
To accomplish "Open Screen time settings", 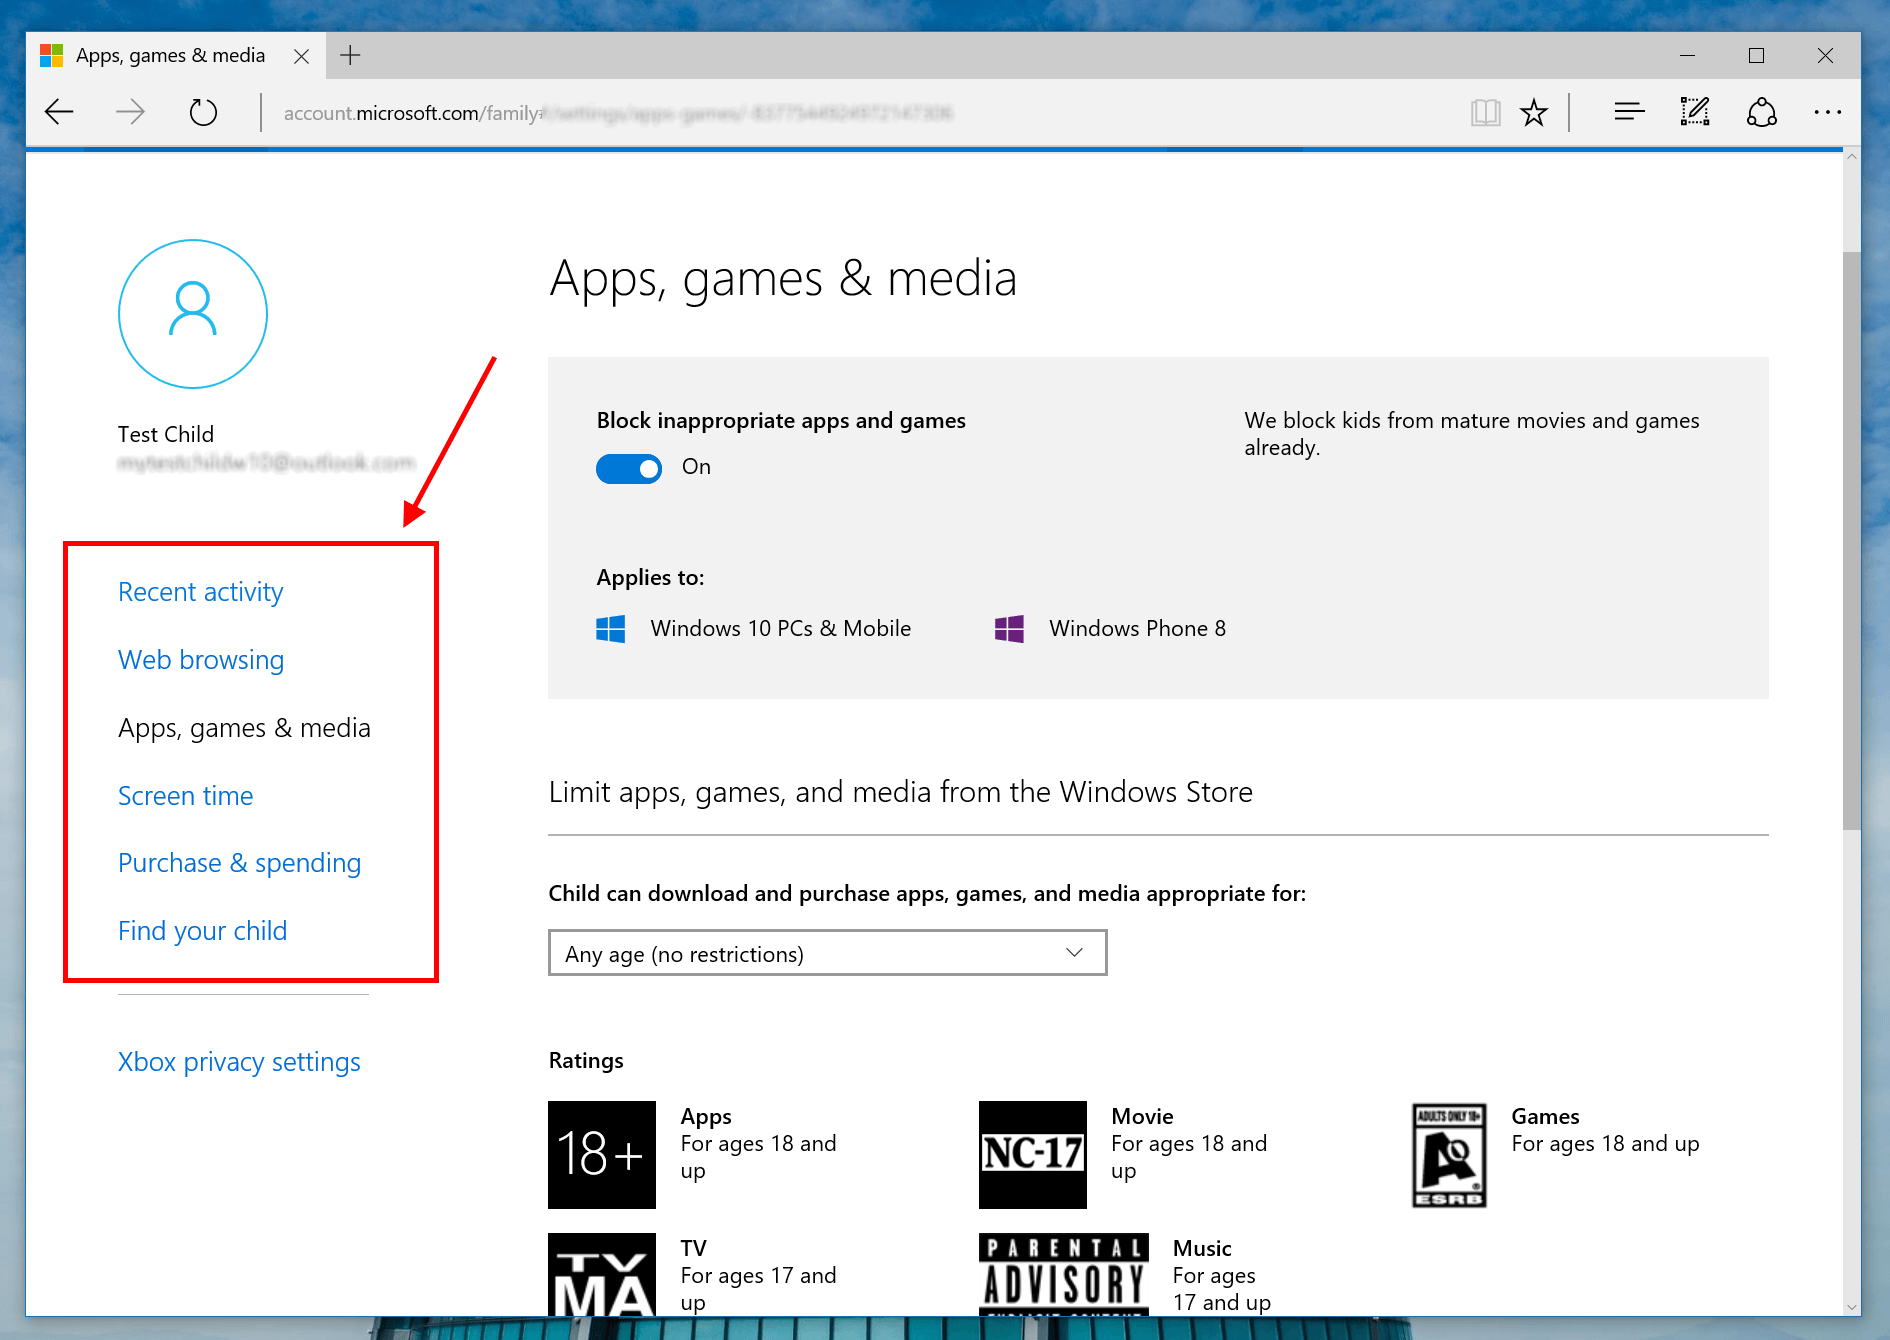I will coord(185,796).
